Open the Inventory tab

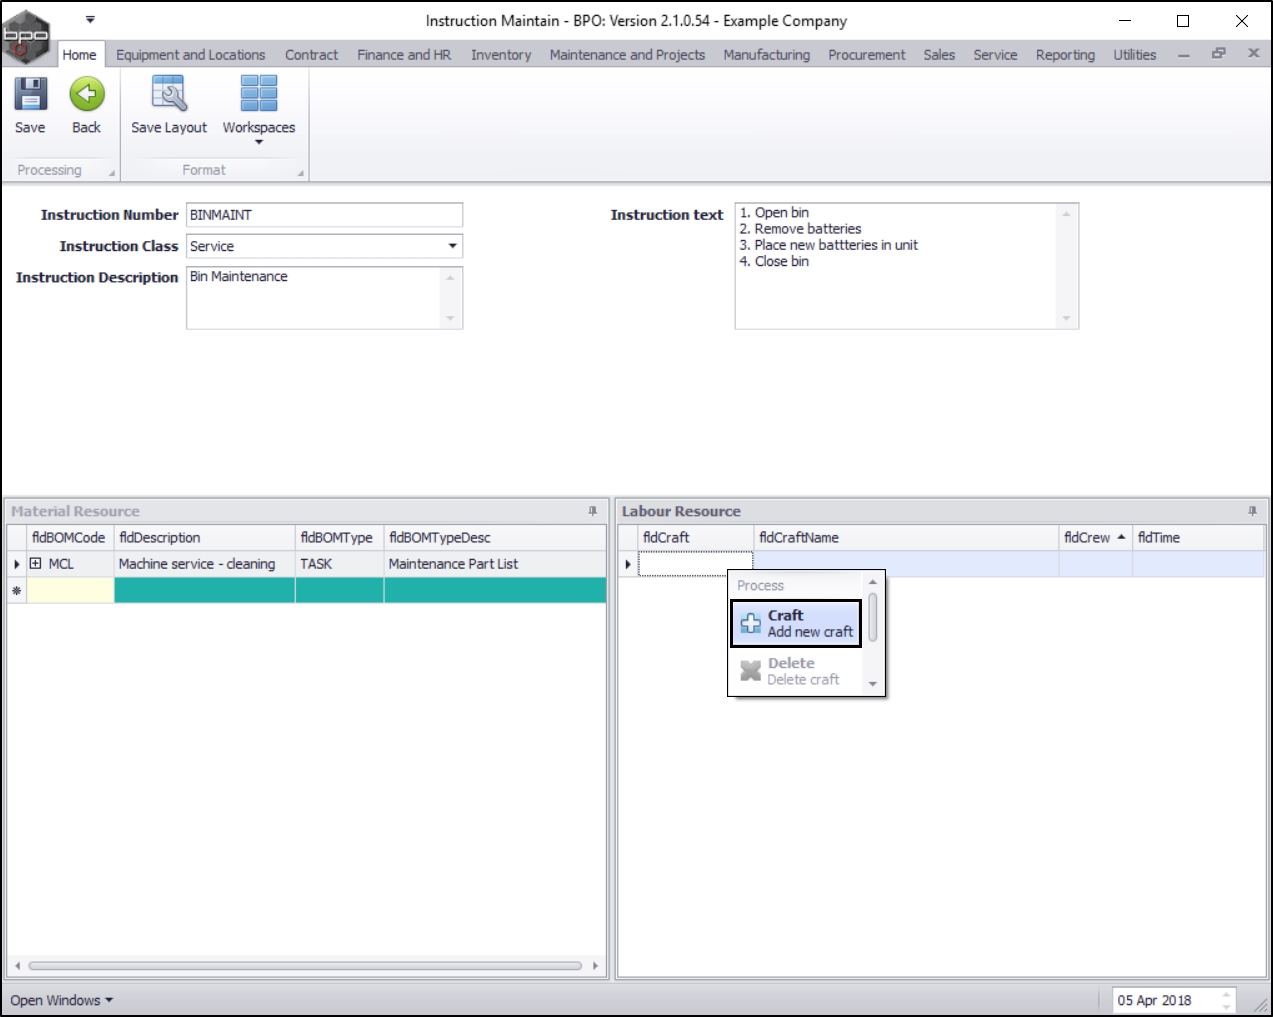(501, 55)
